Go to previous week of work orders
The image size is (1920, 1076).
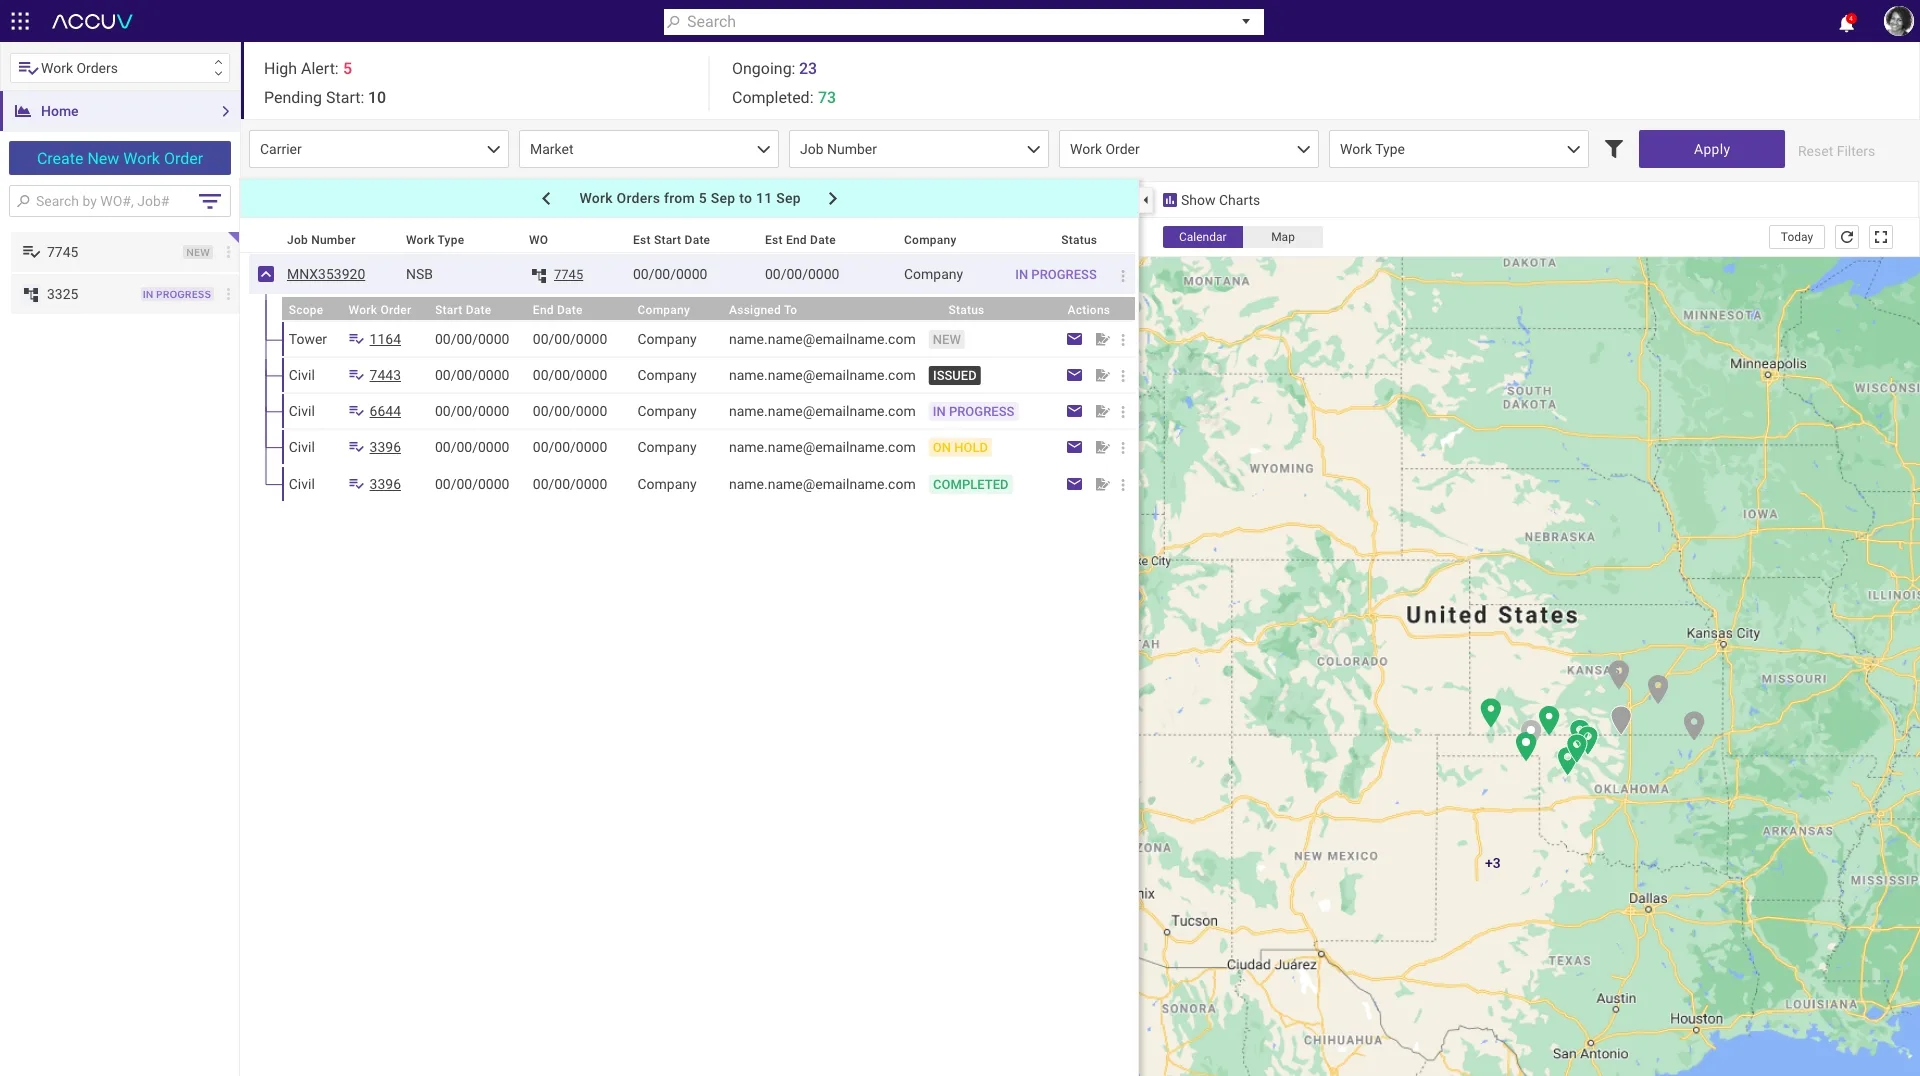546,198
